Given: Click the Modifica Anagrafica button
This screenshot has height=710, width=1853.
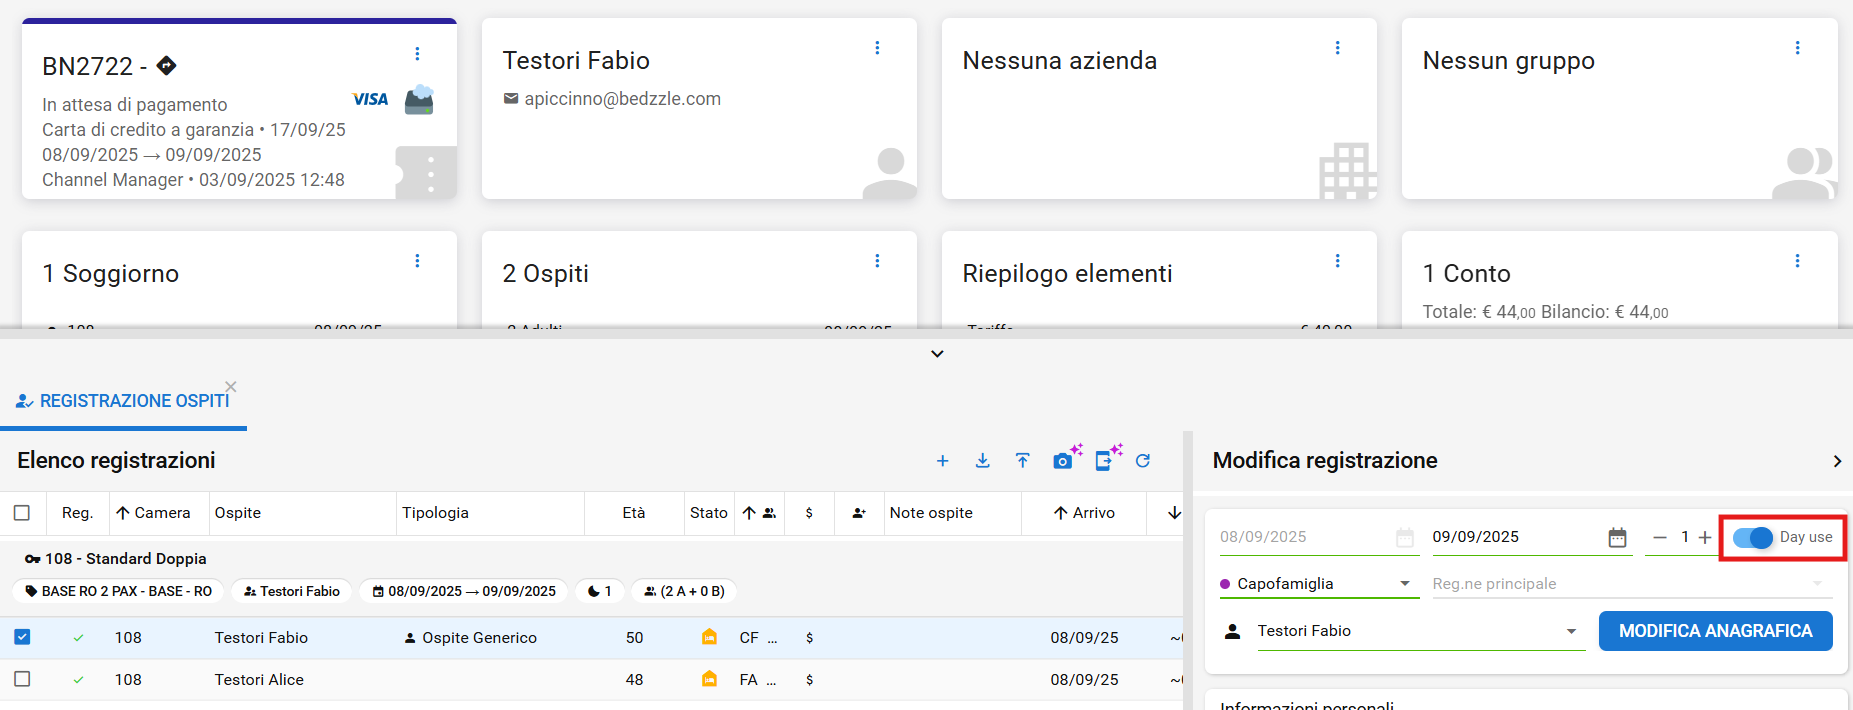Looking at the screenshot, I should (x=1715, y=631).
